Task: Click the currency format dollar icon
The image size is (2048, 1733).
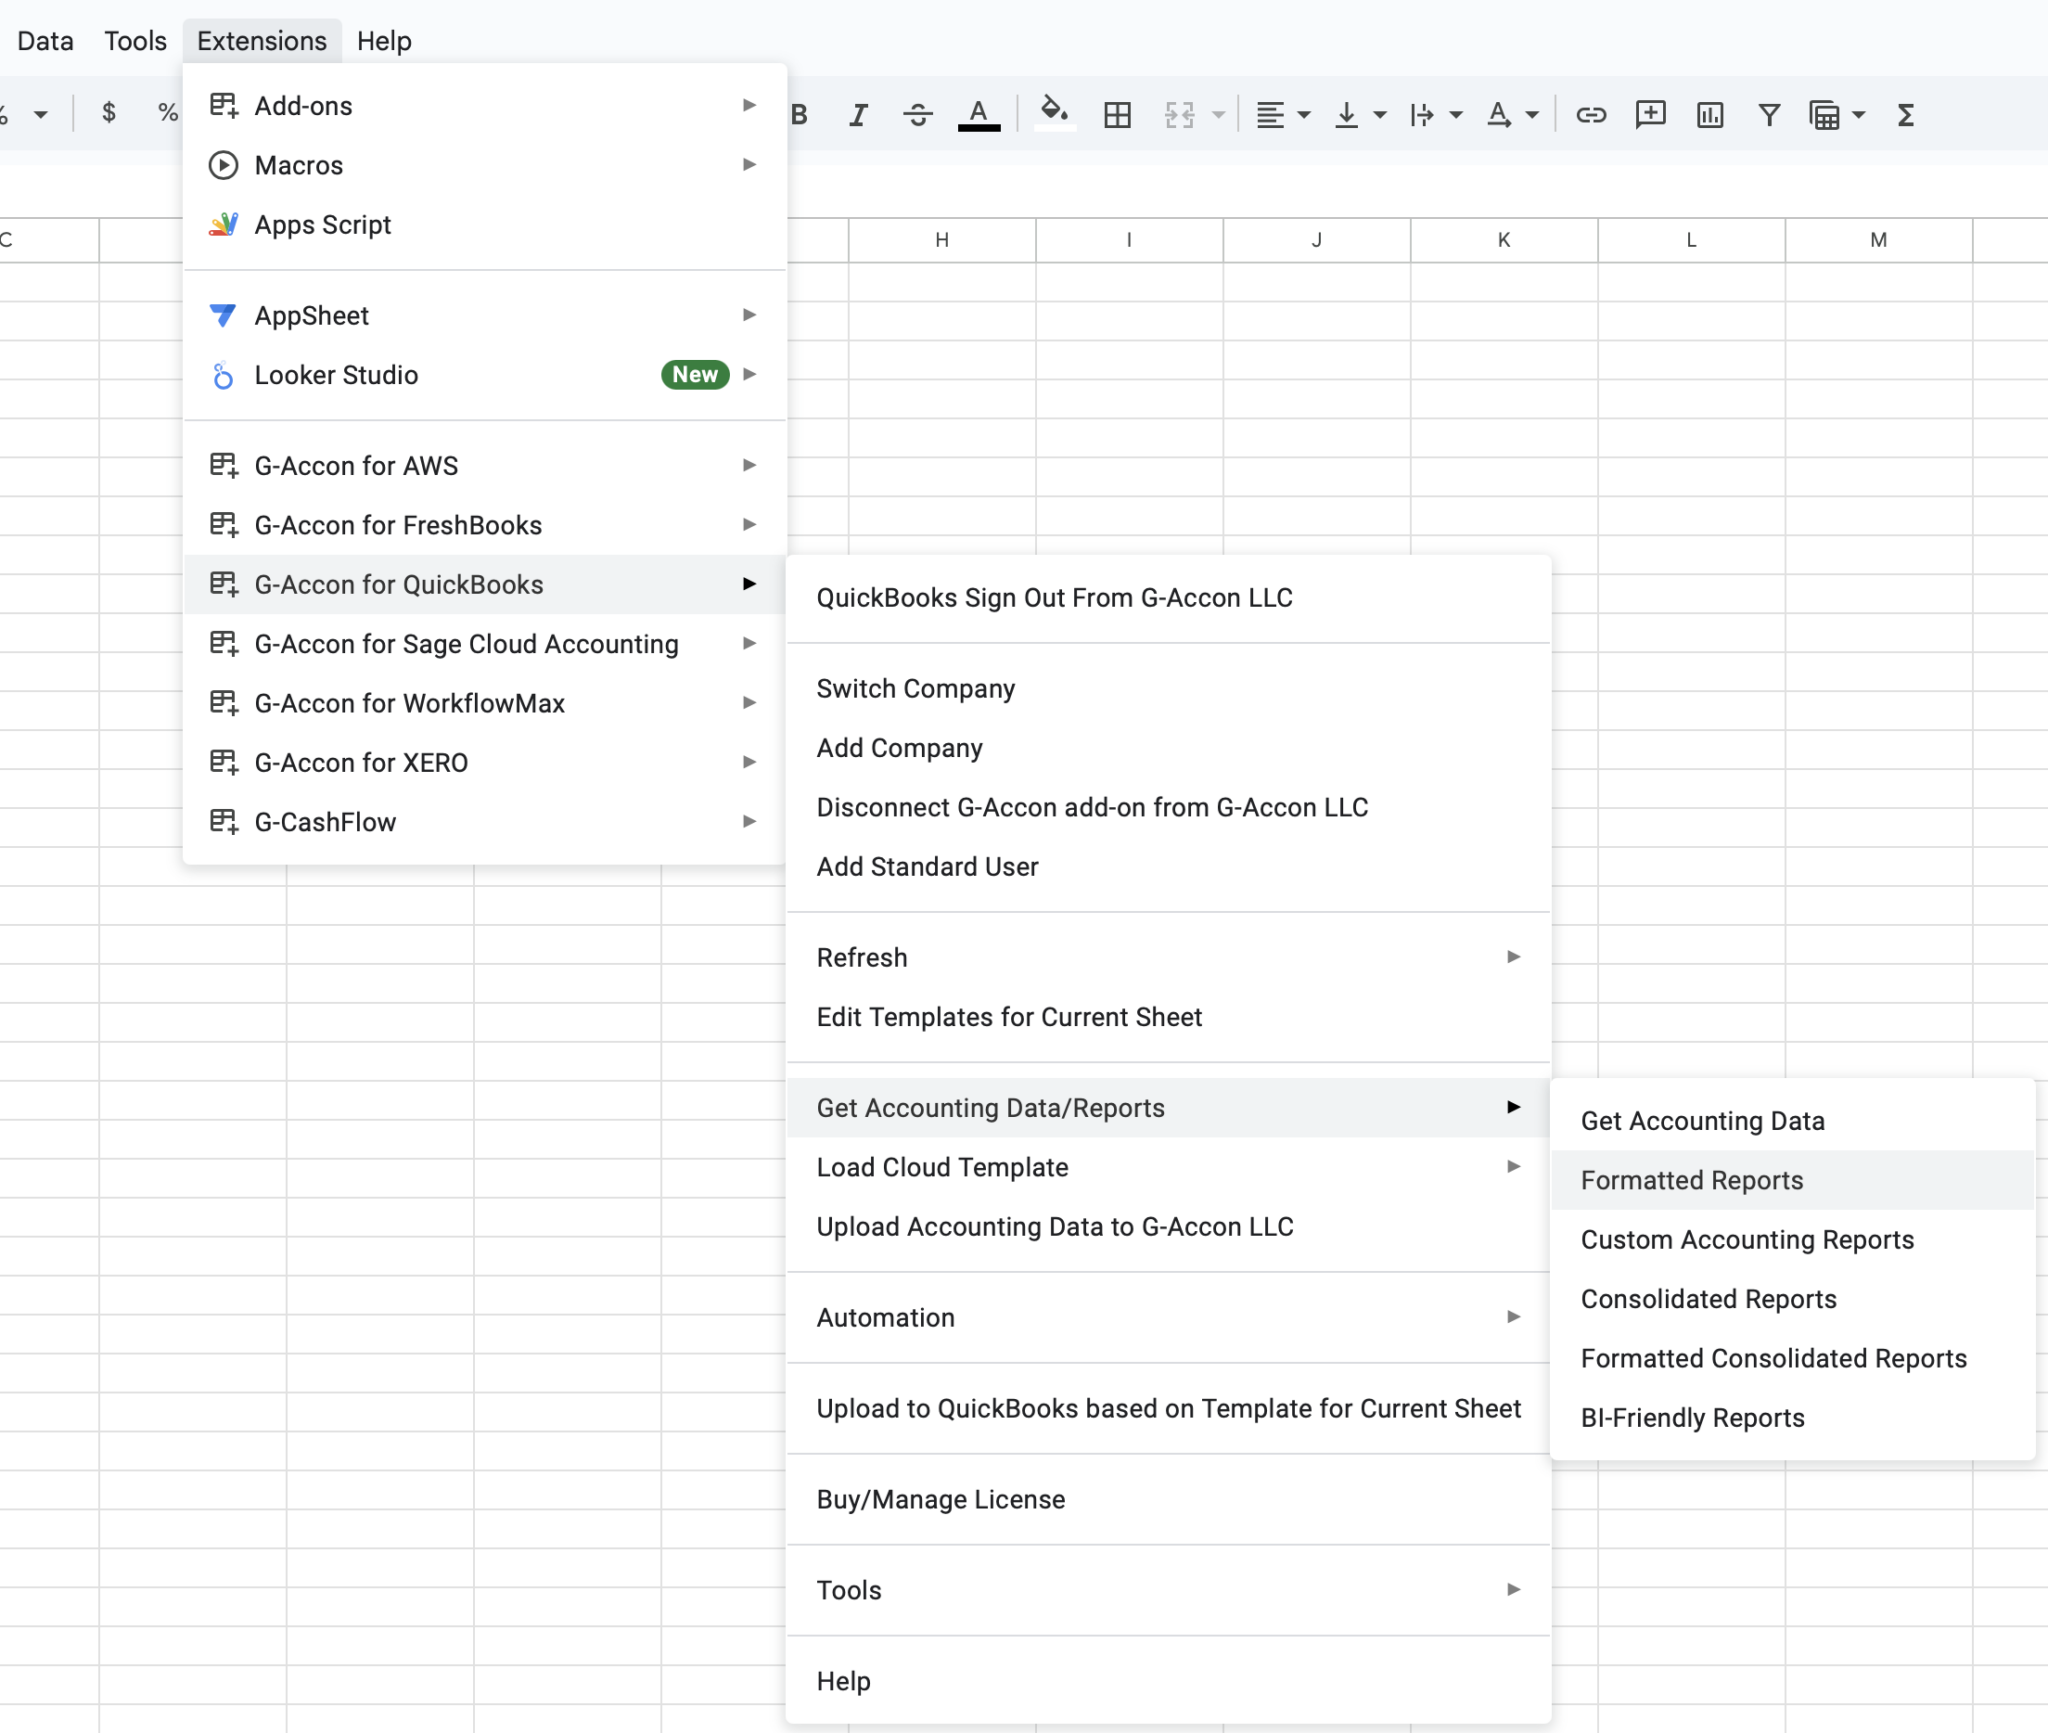Action: coord(109,112)
